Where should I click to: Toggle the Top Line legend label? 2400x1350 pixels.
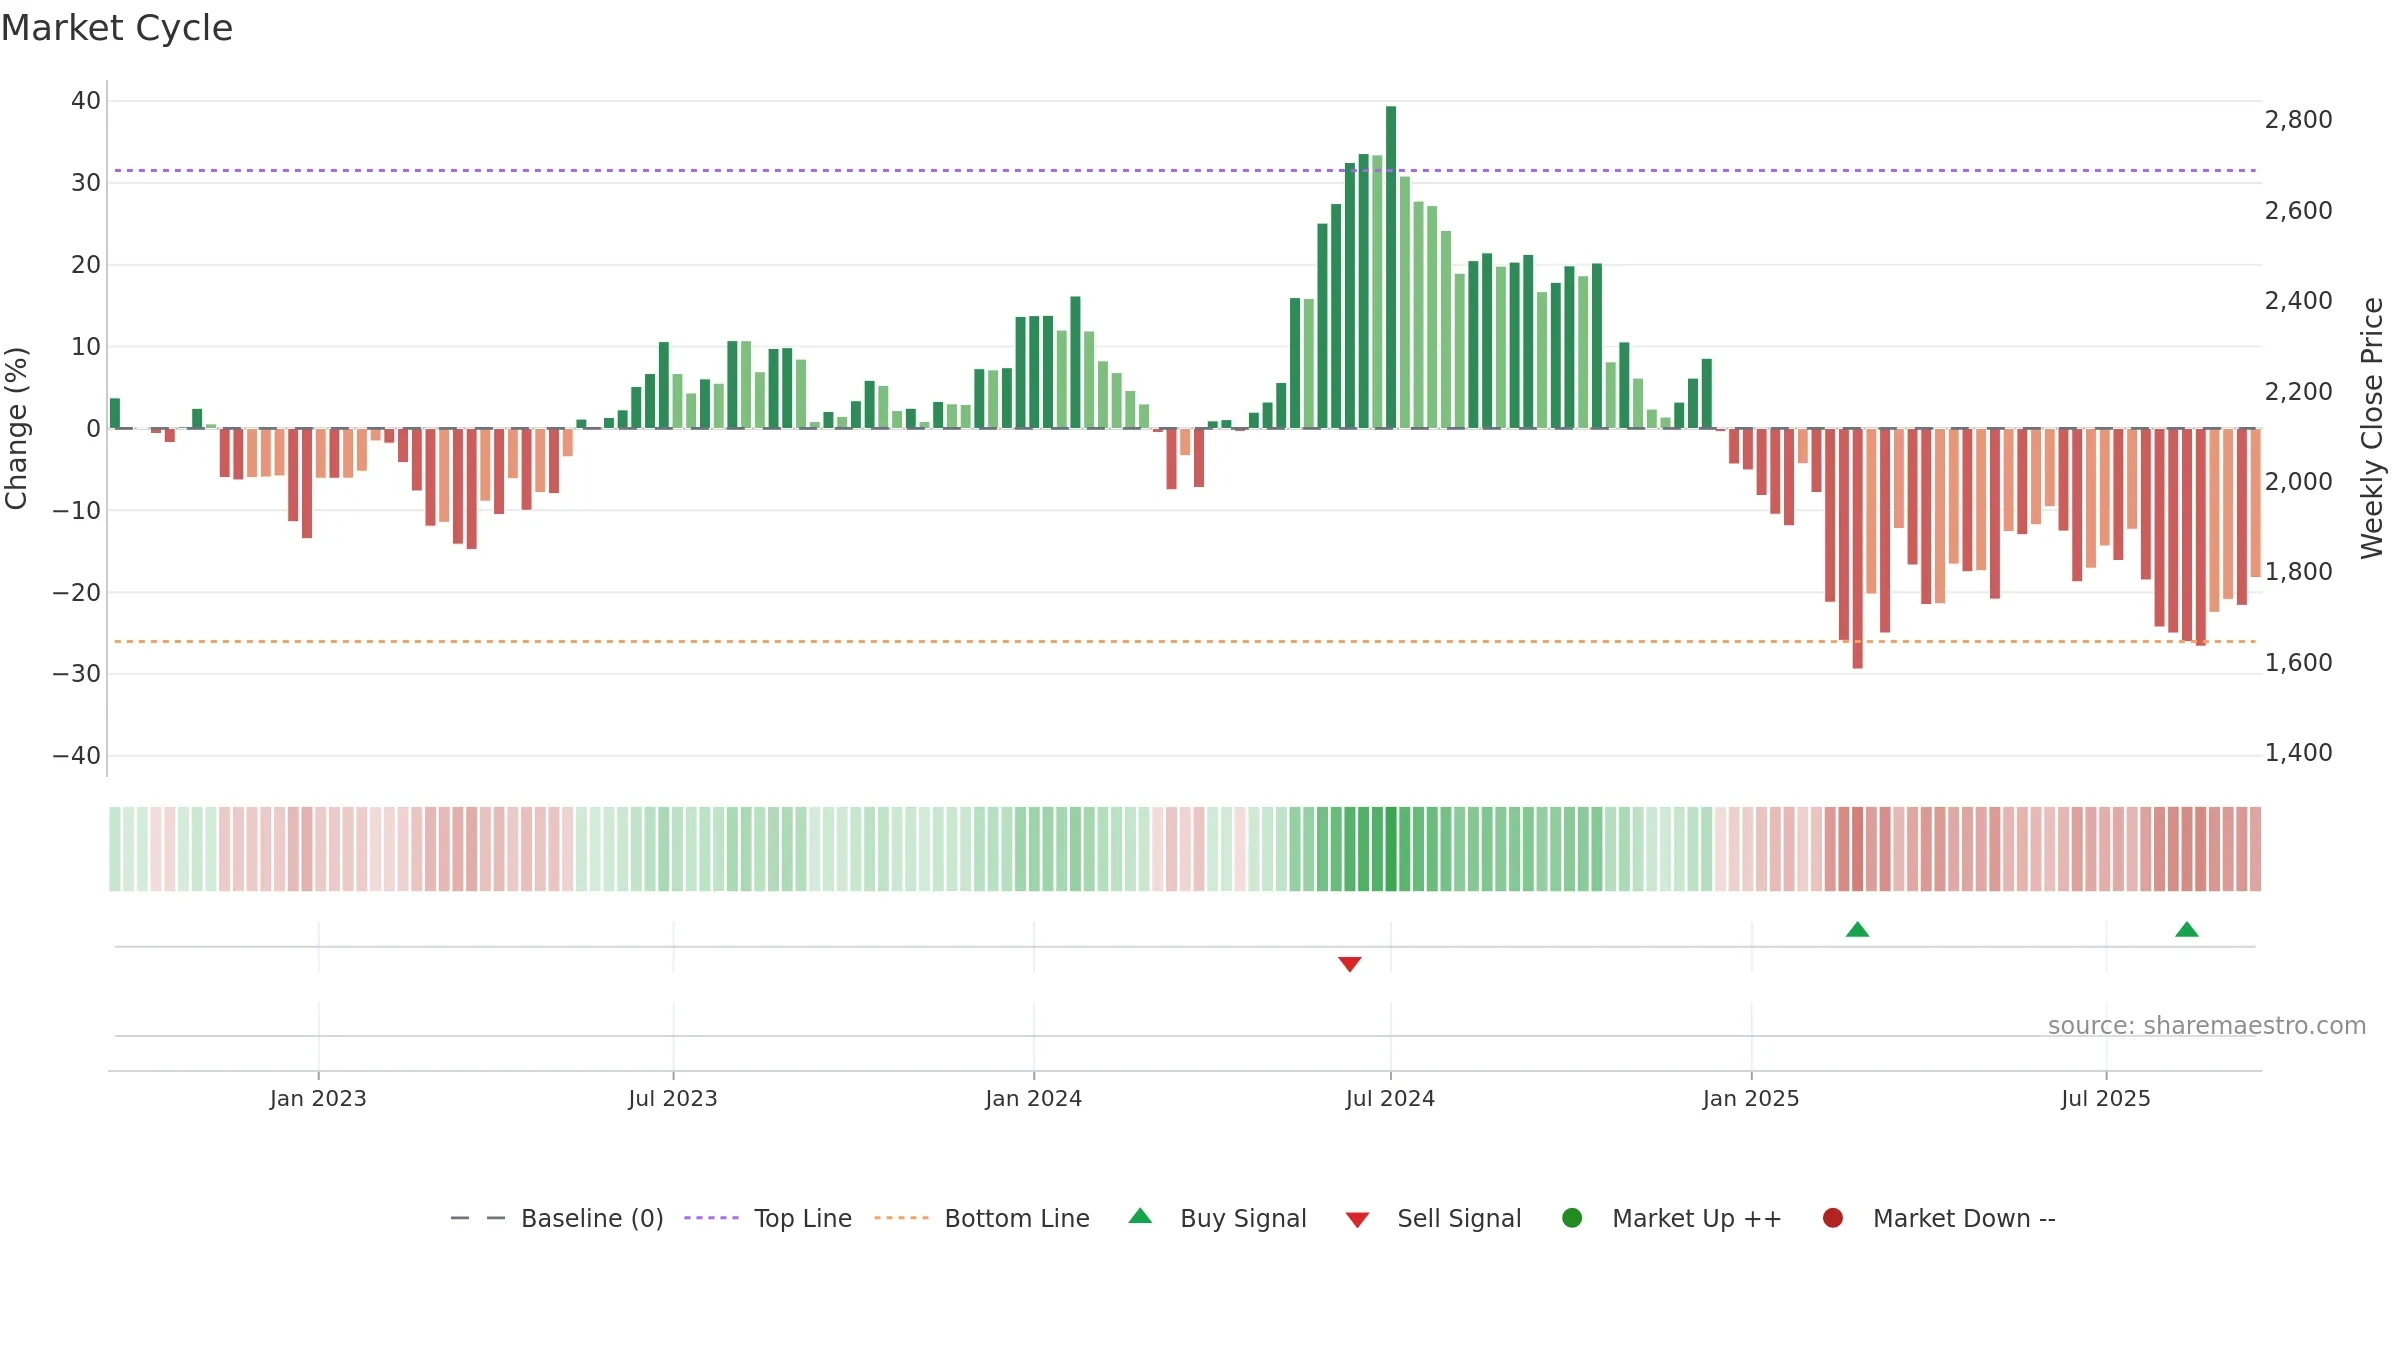click(x=803, y=1218)
